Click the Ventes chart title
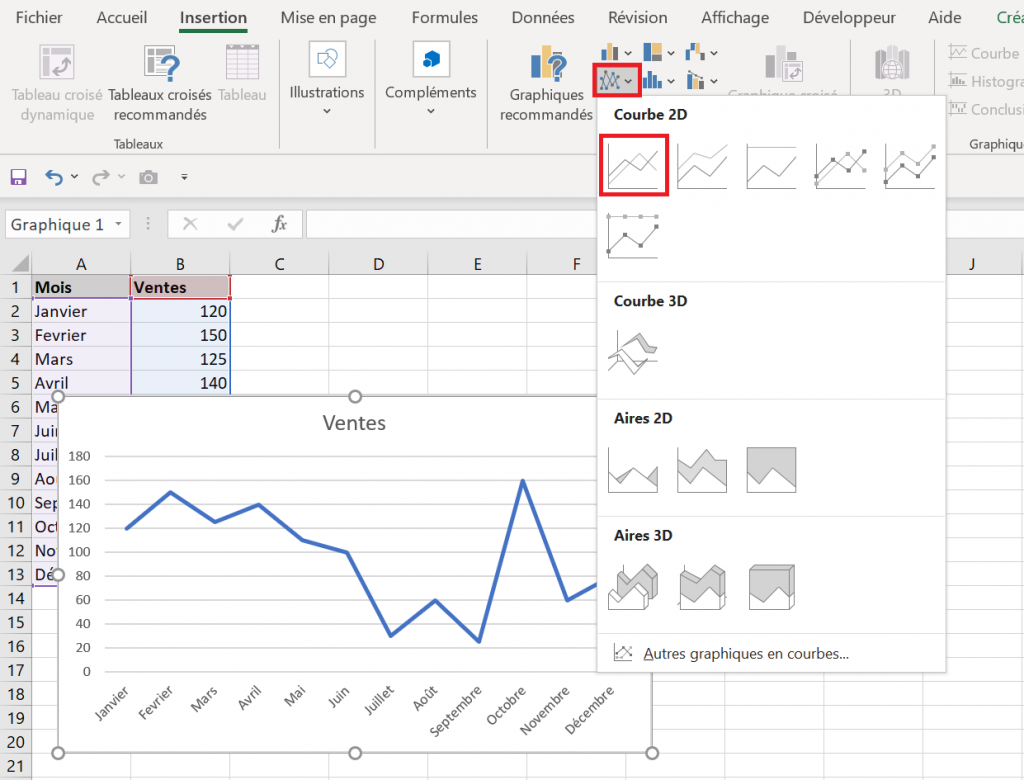This screenshot has width=1024, height=780. [x=354, y=422]
